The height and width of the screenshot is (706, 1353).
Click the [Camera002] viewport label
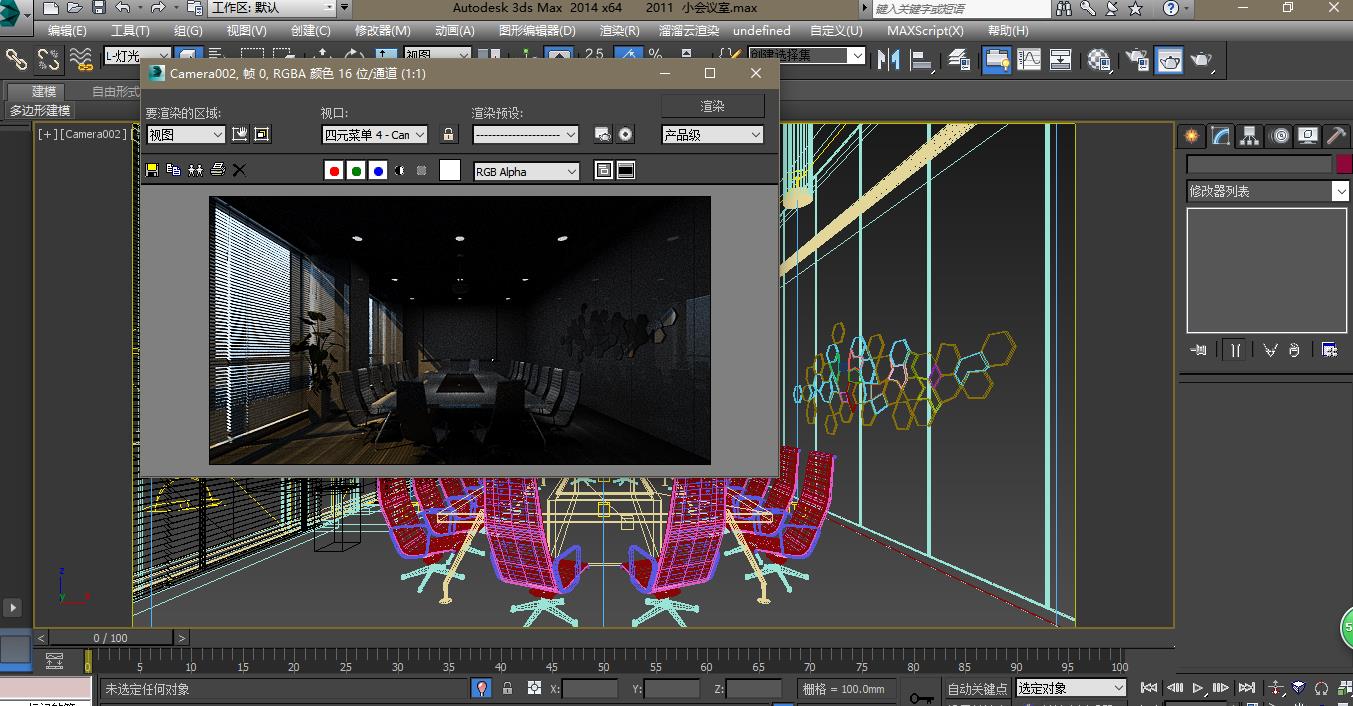click(96, 134)
